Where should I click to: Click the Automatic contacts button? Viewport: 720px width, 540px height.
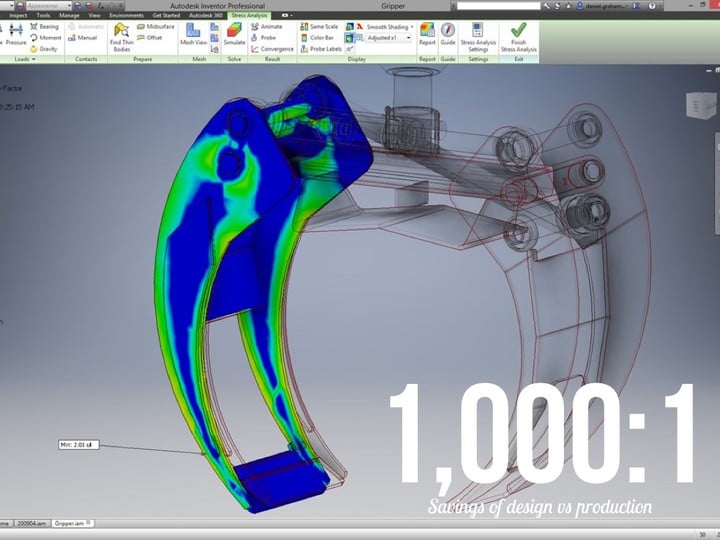pyautogui.click(x=85, y=27)
